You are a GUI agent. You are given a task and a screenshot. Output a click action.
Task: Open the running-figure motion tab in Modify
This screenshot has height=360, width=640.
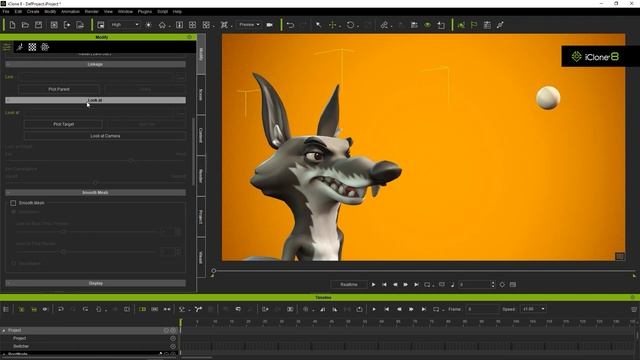coord(19,47)
